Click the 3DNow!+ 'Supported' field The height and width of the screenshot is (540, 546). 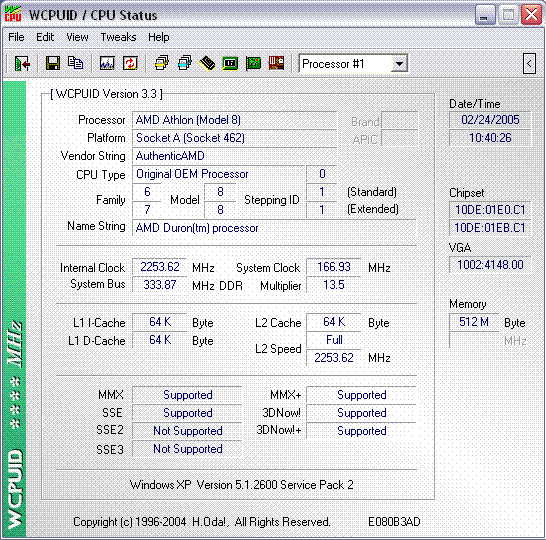[361, 431]
